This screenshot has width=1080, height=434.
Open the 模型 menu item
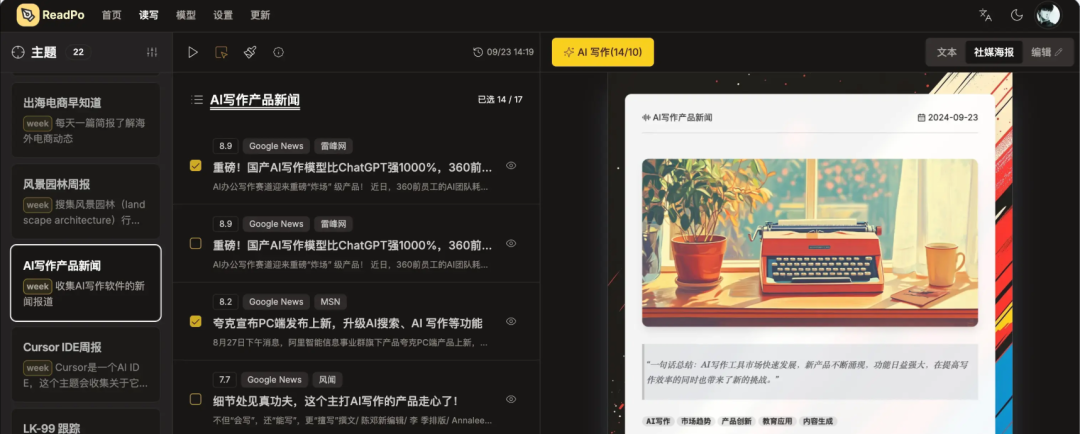click(186, 15)
